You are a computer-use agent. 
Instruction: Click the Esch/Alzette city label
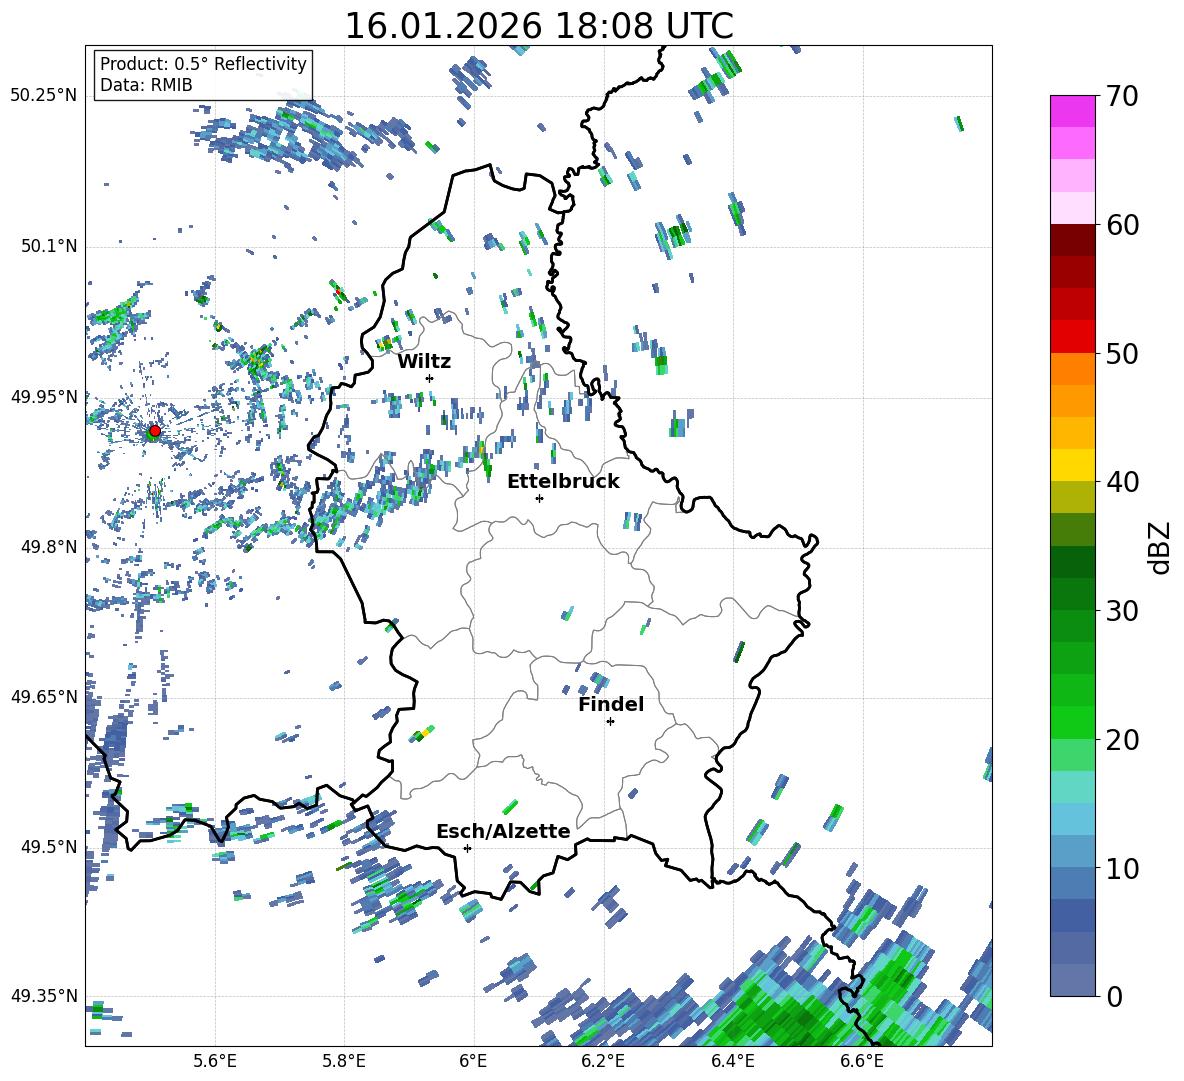tap(503, 831)
